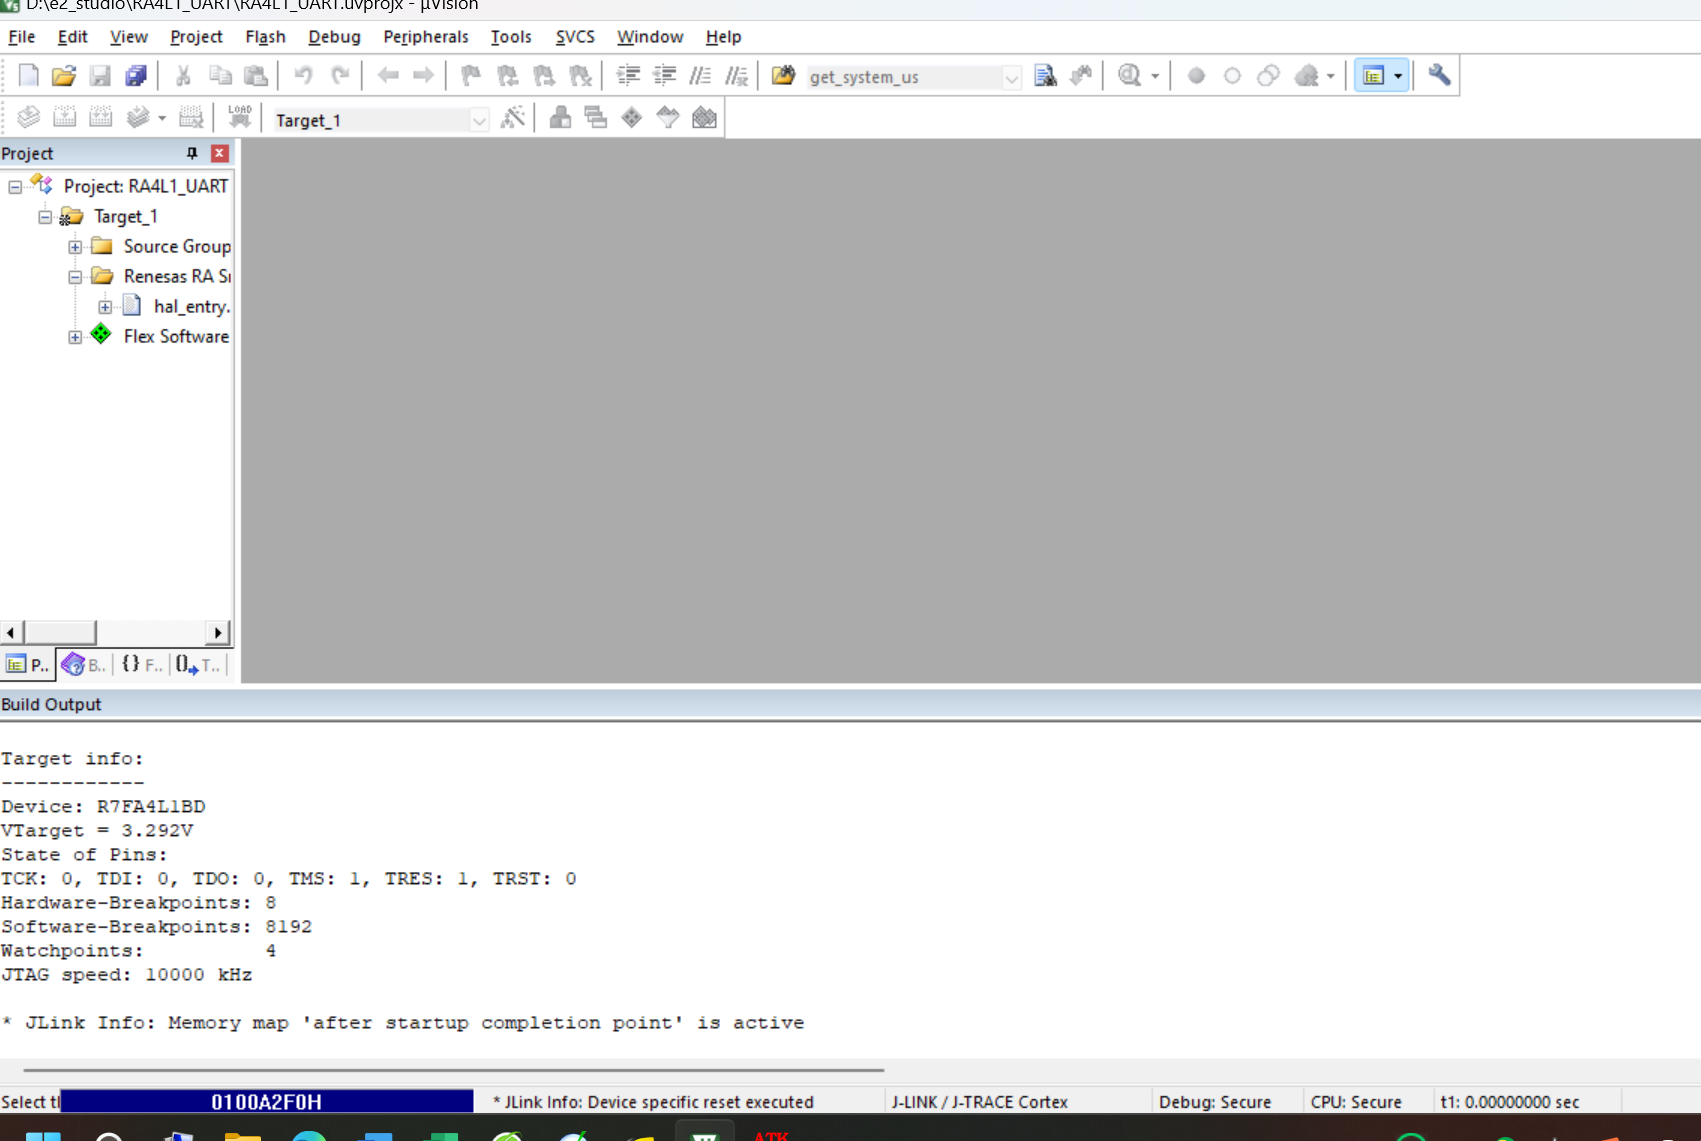Toggle the window layout button

[x=1374, y=76]
